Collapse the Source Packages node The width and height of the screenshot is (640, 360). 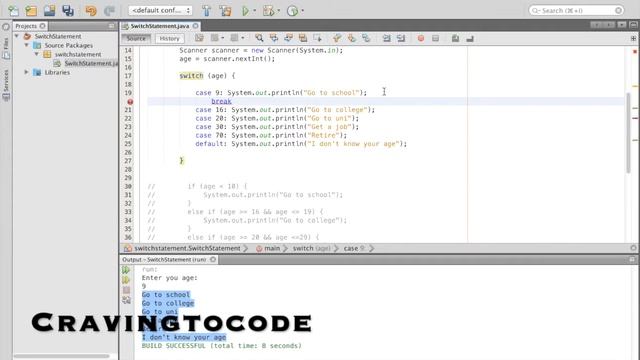pos(27,45)
